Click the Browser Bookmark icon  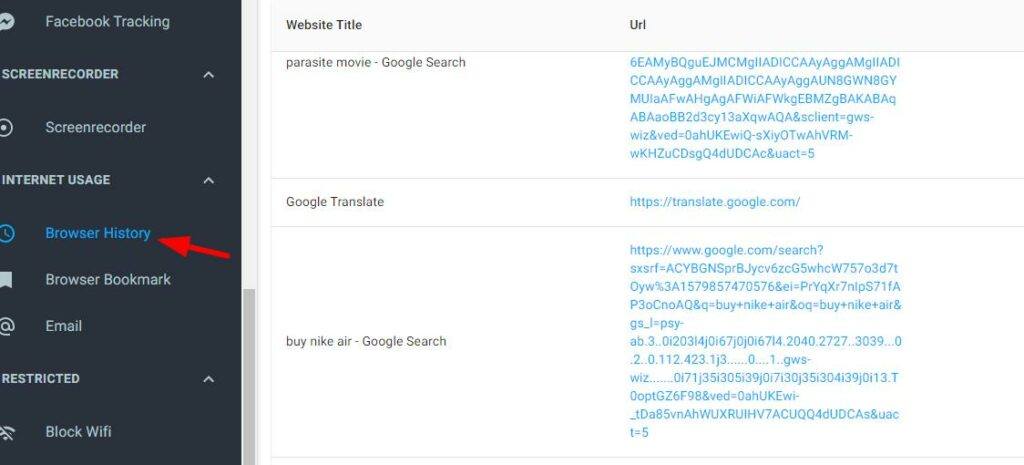pyautogui.click(x=6, y=280)
